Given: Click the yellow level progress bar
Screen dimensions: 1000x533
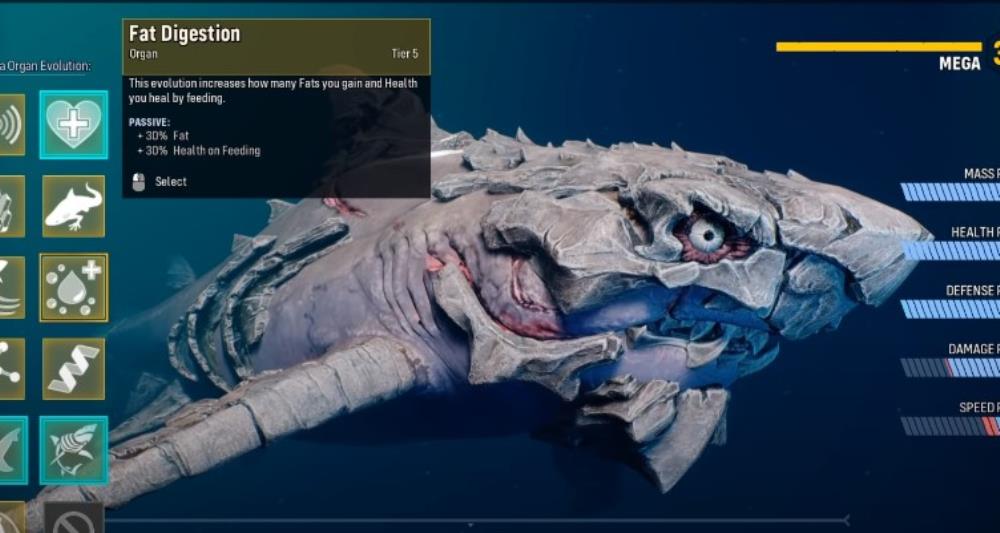Looking at the screenshot, I should point(879,47).
